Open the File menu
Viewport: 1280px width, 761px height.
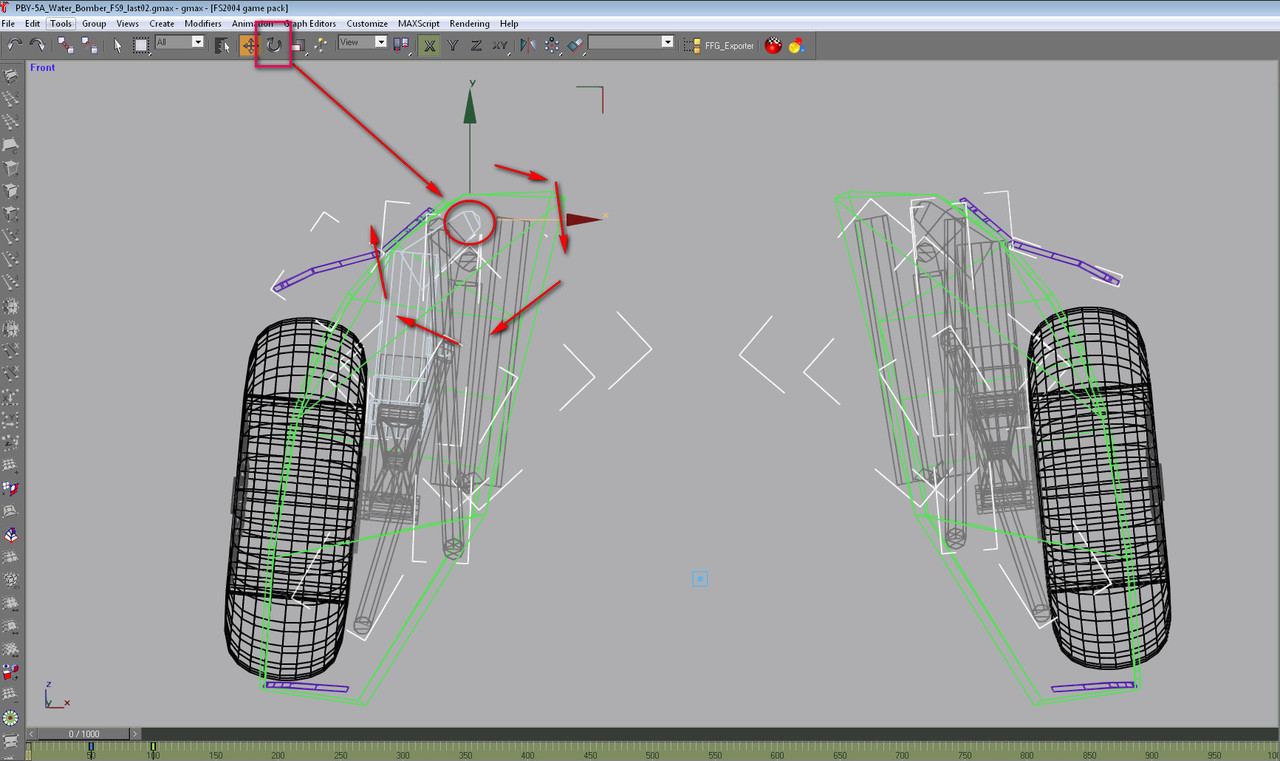pyautogui.click(x=8, y=23)
